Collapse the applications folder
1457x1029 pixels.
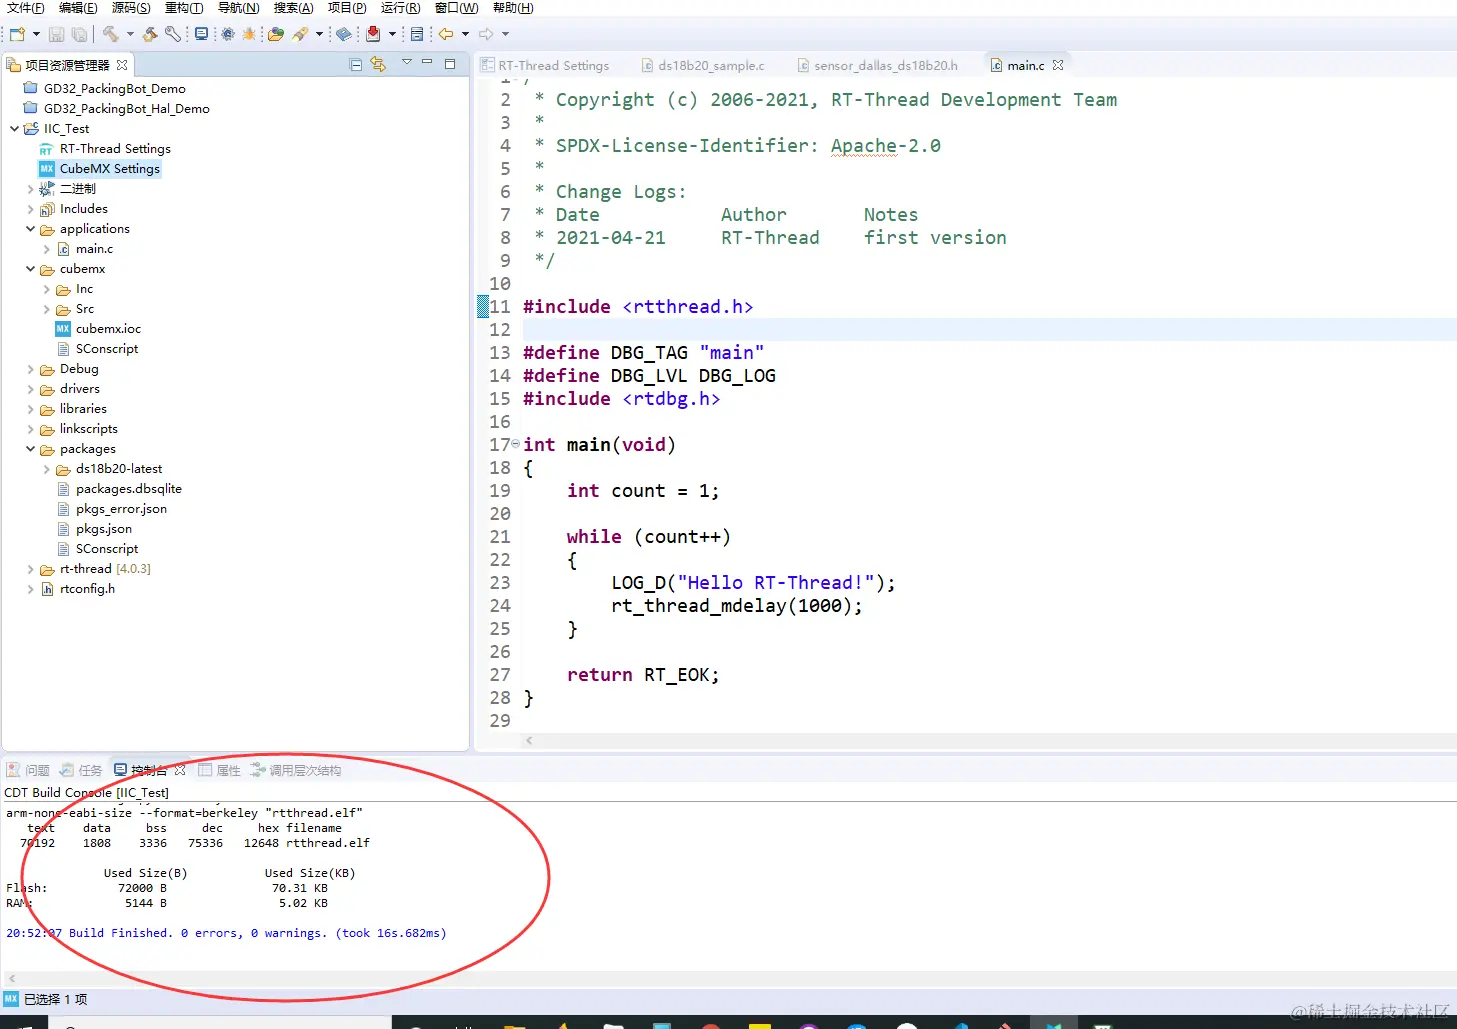click(x=30, y=229)
